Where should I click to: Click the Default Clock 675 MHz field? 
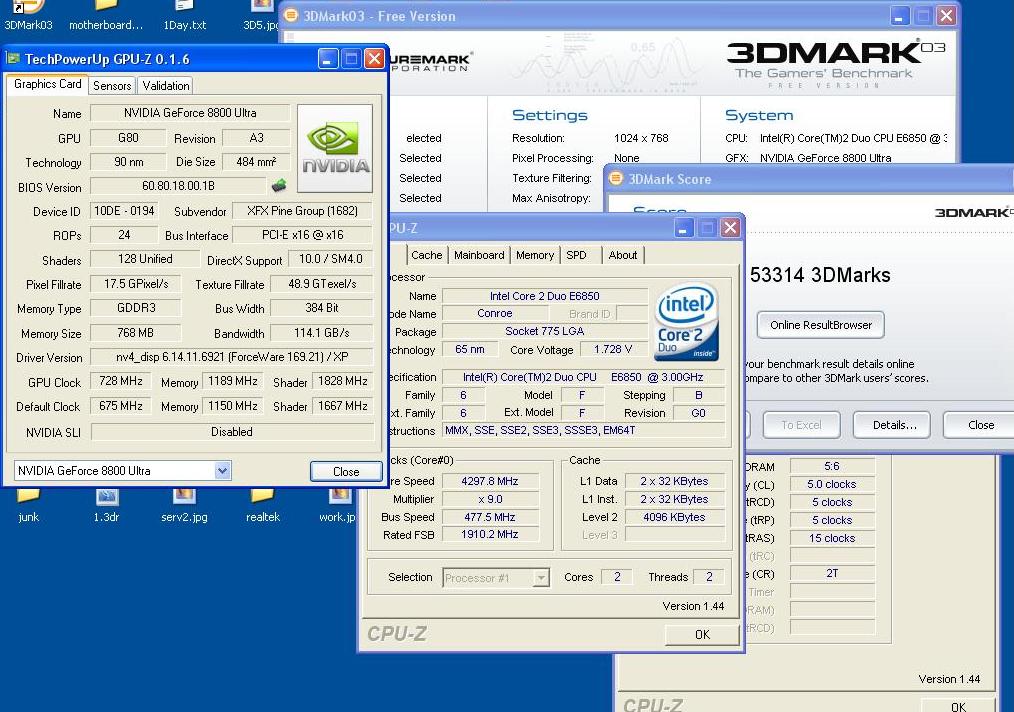(121, 406)
